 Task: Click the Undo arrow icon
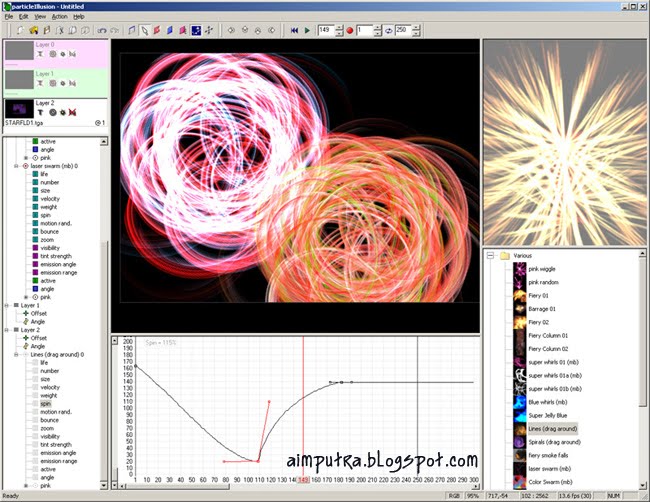tap(102, 30)
